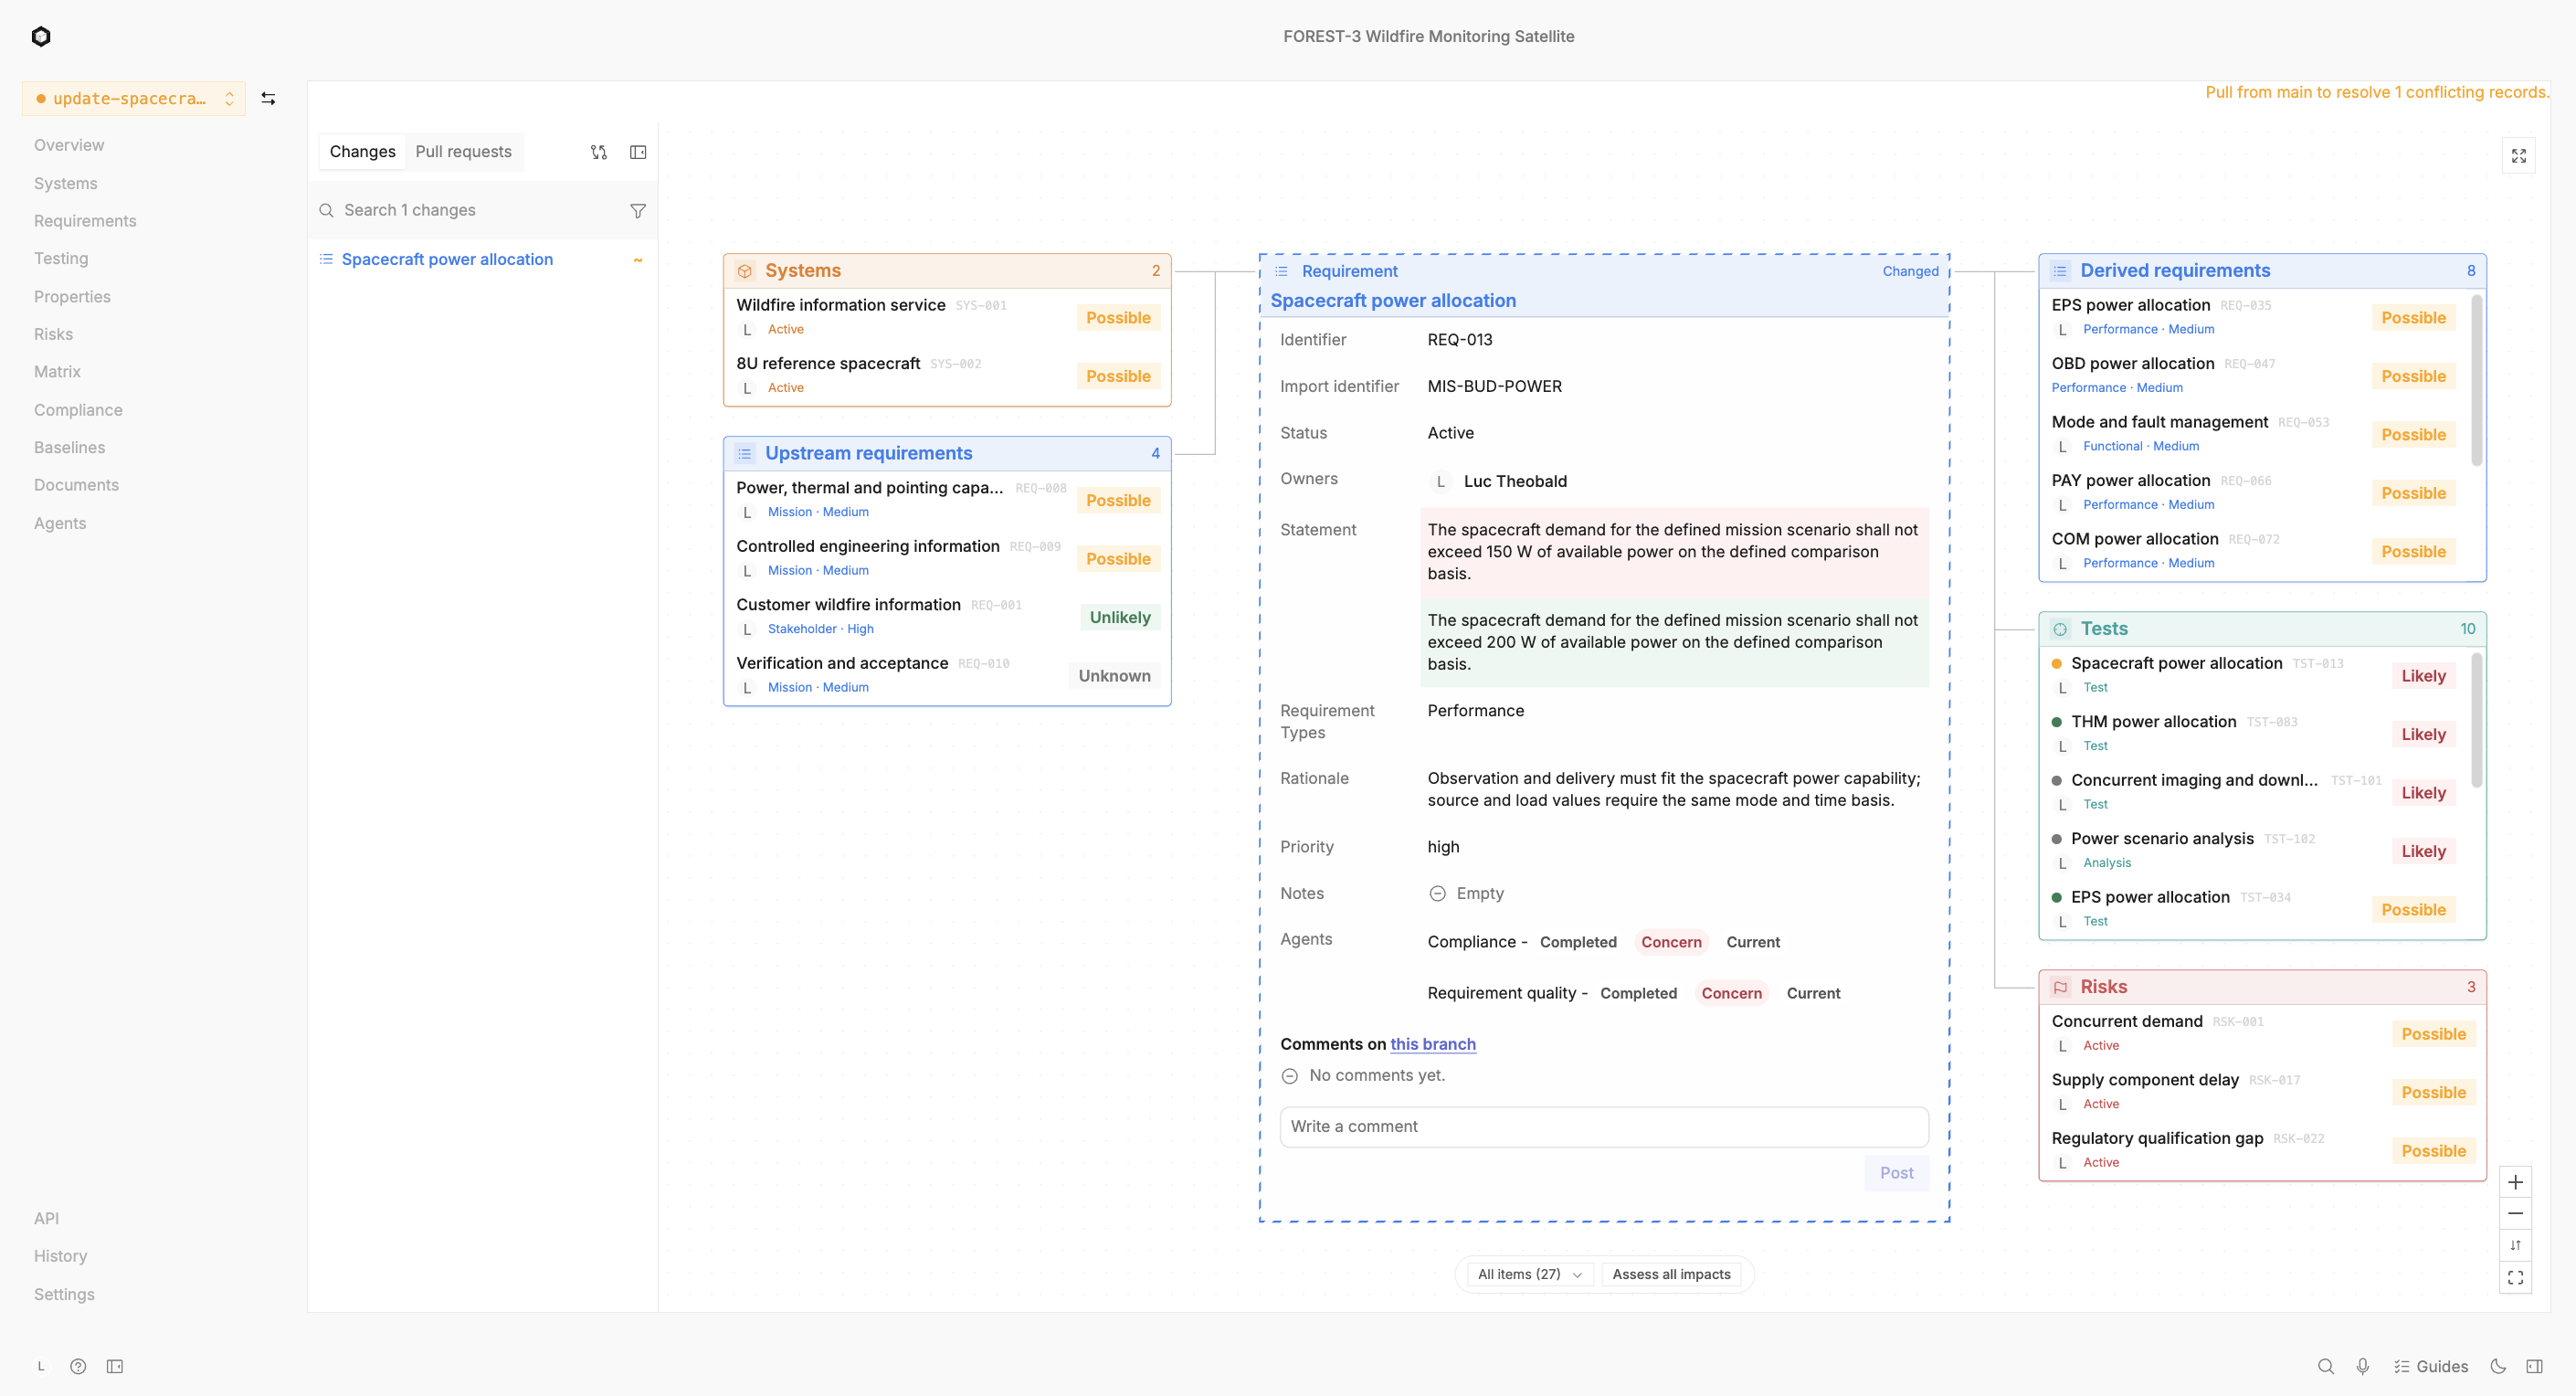Open Baselines in the sidebar

[69, 447]
